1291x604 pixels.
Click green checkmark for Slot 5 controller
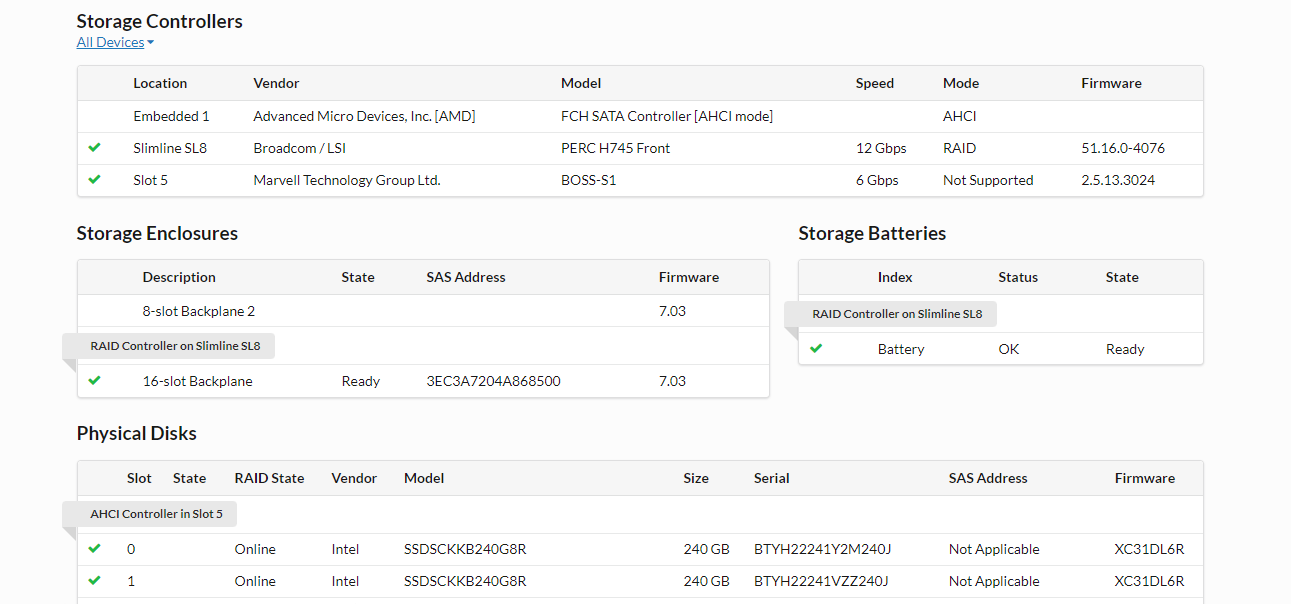94,180
